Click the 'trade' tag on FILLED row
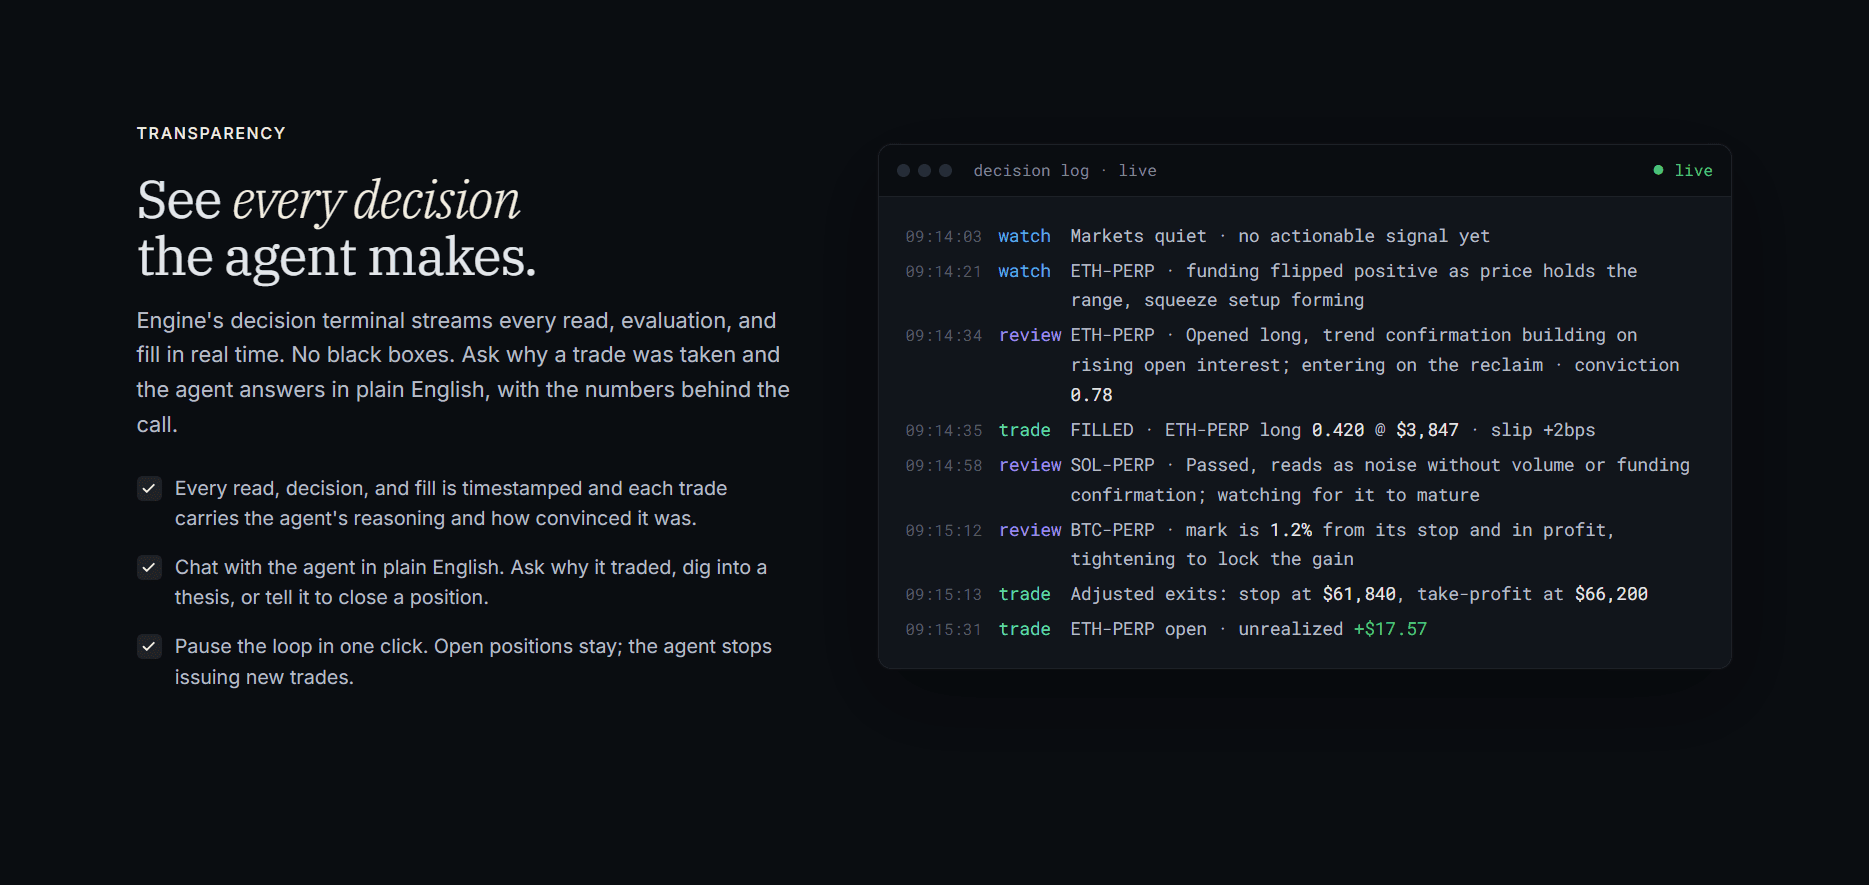This screenshot has height=885, width=1869. (1024, 430)
